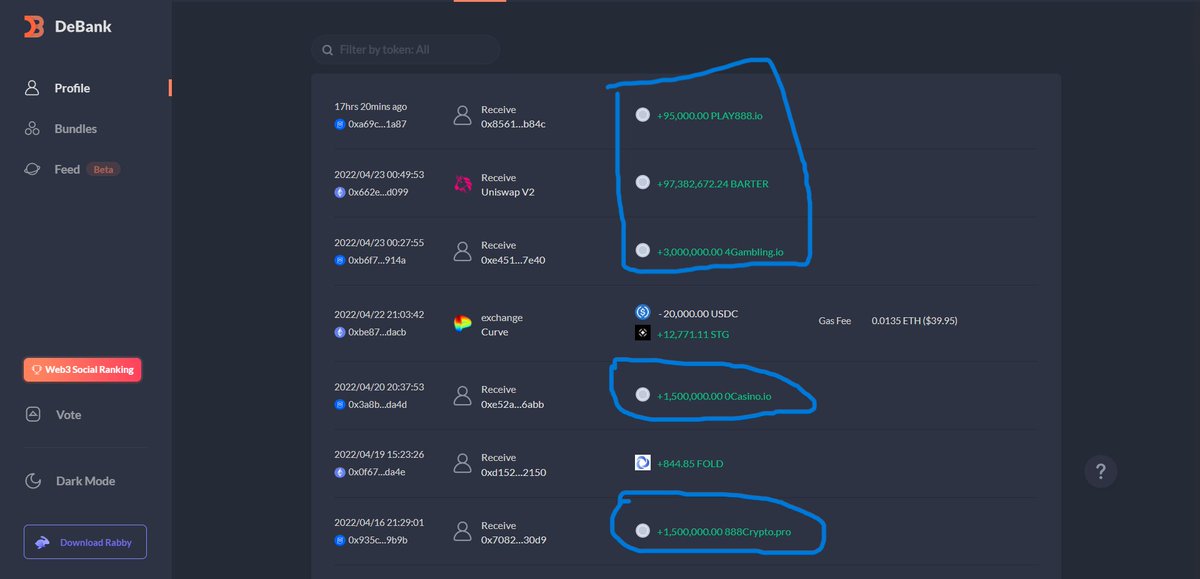Click the Beta badge next to Feed

[104, 170]
